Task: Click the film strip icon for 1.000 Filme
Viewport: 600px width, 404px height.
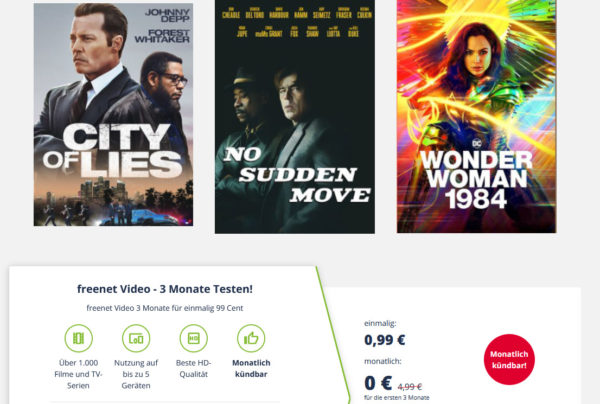Action: pyautogui.click(x=78, y=338)
